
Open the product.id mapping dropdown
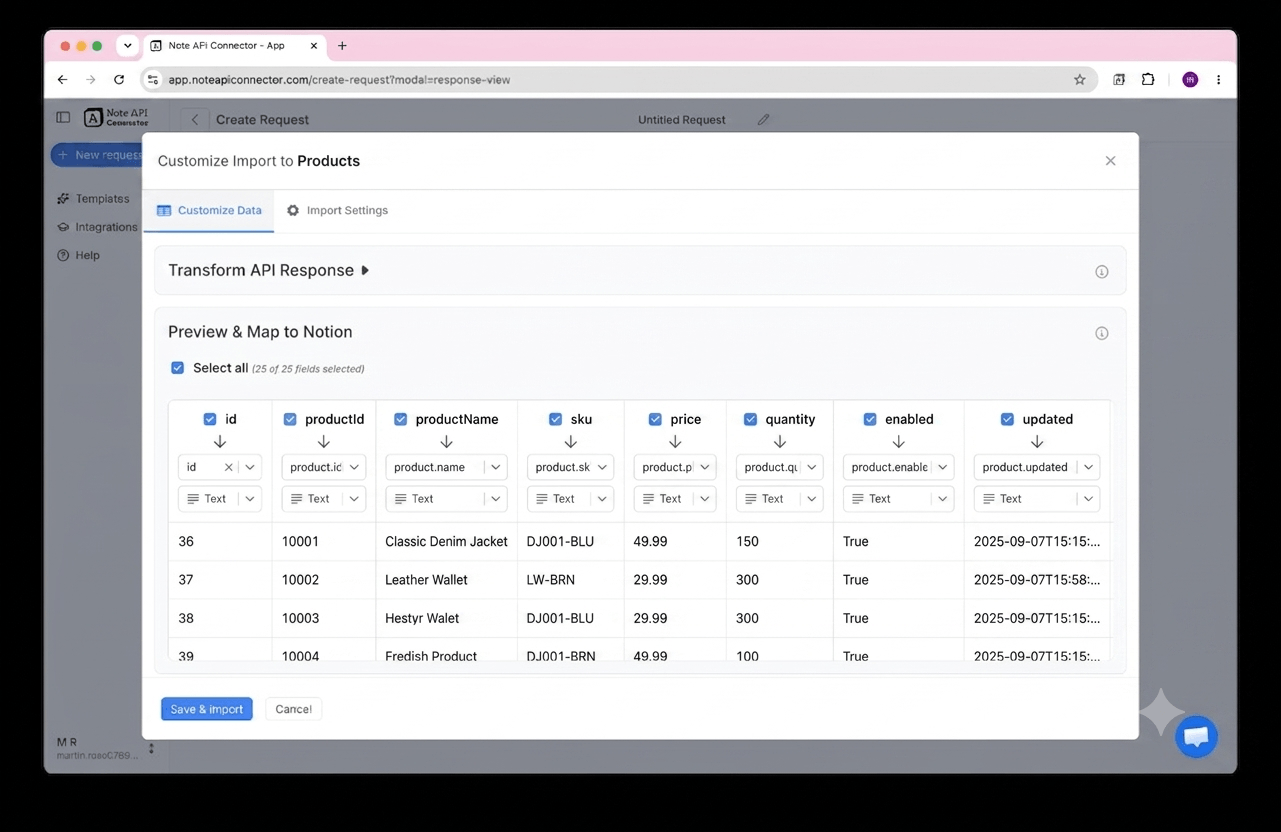pos(324,467)
